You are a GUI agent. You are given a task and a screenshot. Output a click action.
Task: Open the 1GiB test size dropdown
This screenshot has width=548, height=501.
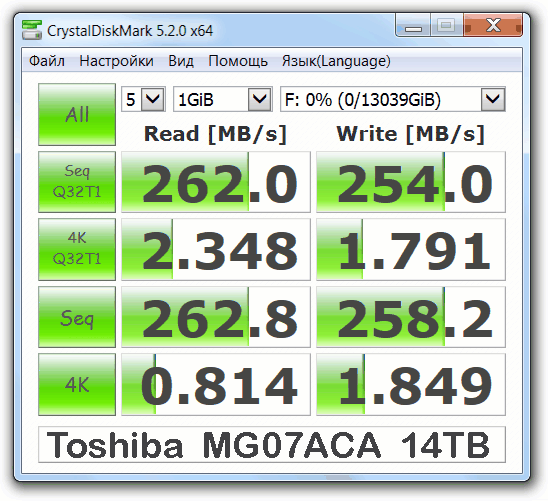223,99
